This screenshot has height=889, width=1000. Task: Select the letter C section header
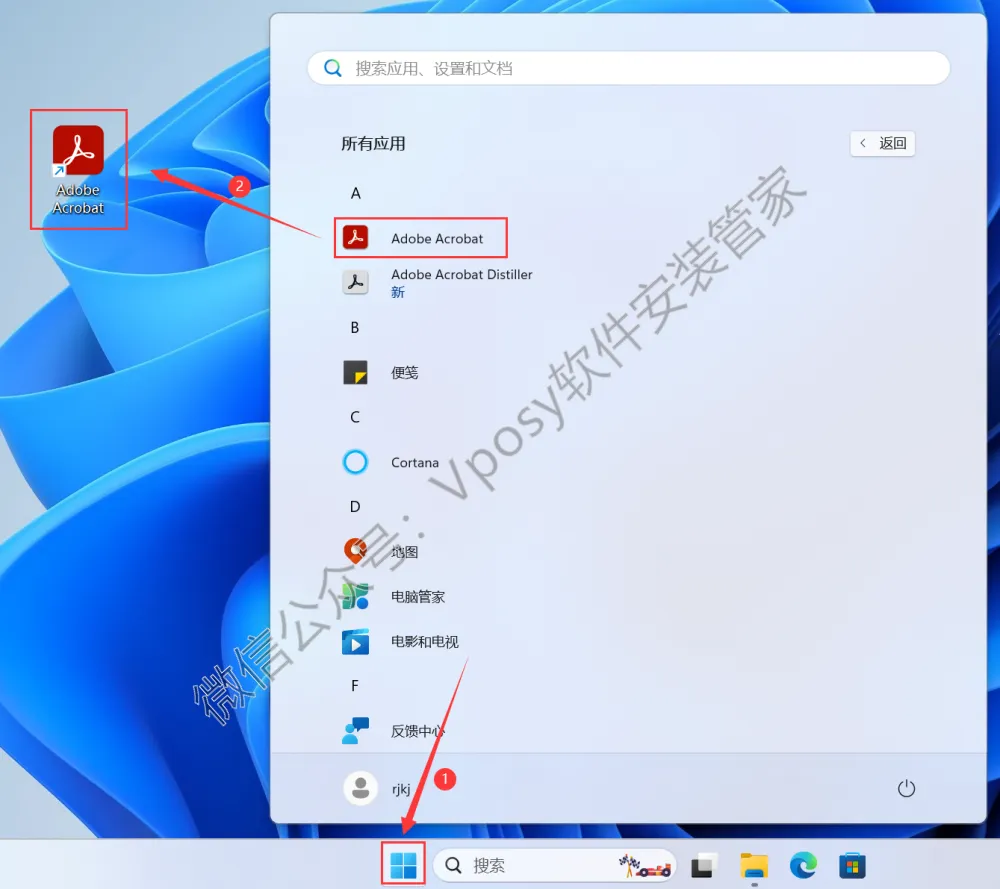pyautogui.click(x=355, y=417)
